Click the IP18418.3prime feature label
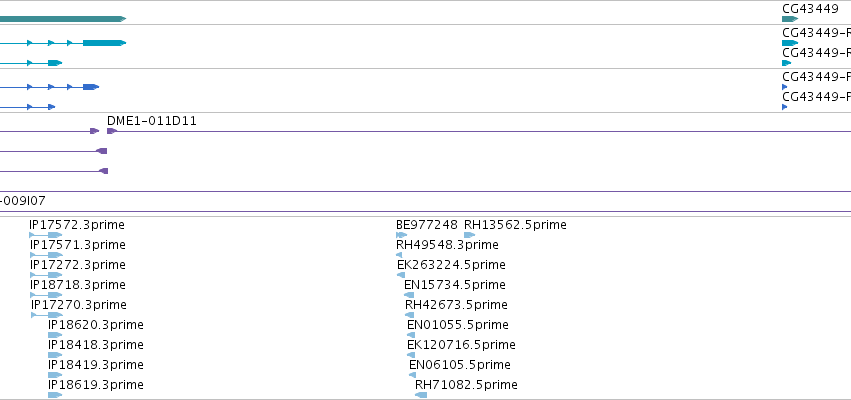This screenshot has height=400, width=851. click(x=96, y=345)
